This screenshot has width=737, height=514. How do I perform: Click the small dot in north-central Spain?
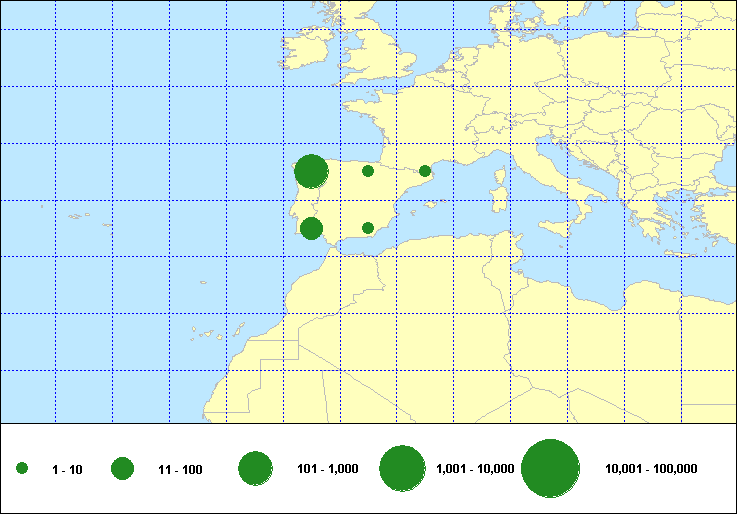(x=368, y=171)
